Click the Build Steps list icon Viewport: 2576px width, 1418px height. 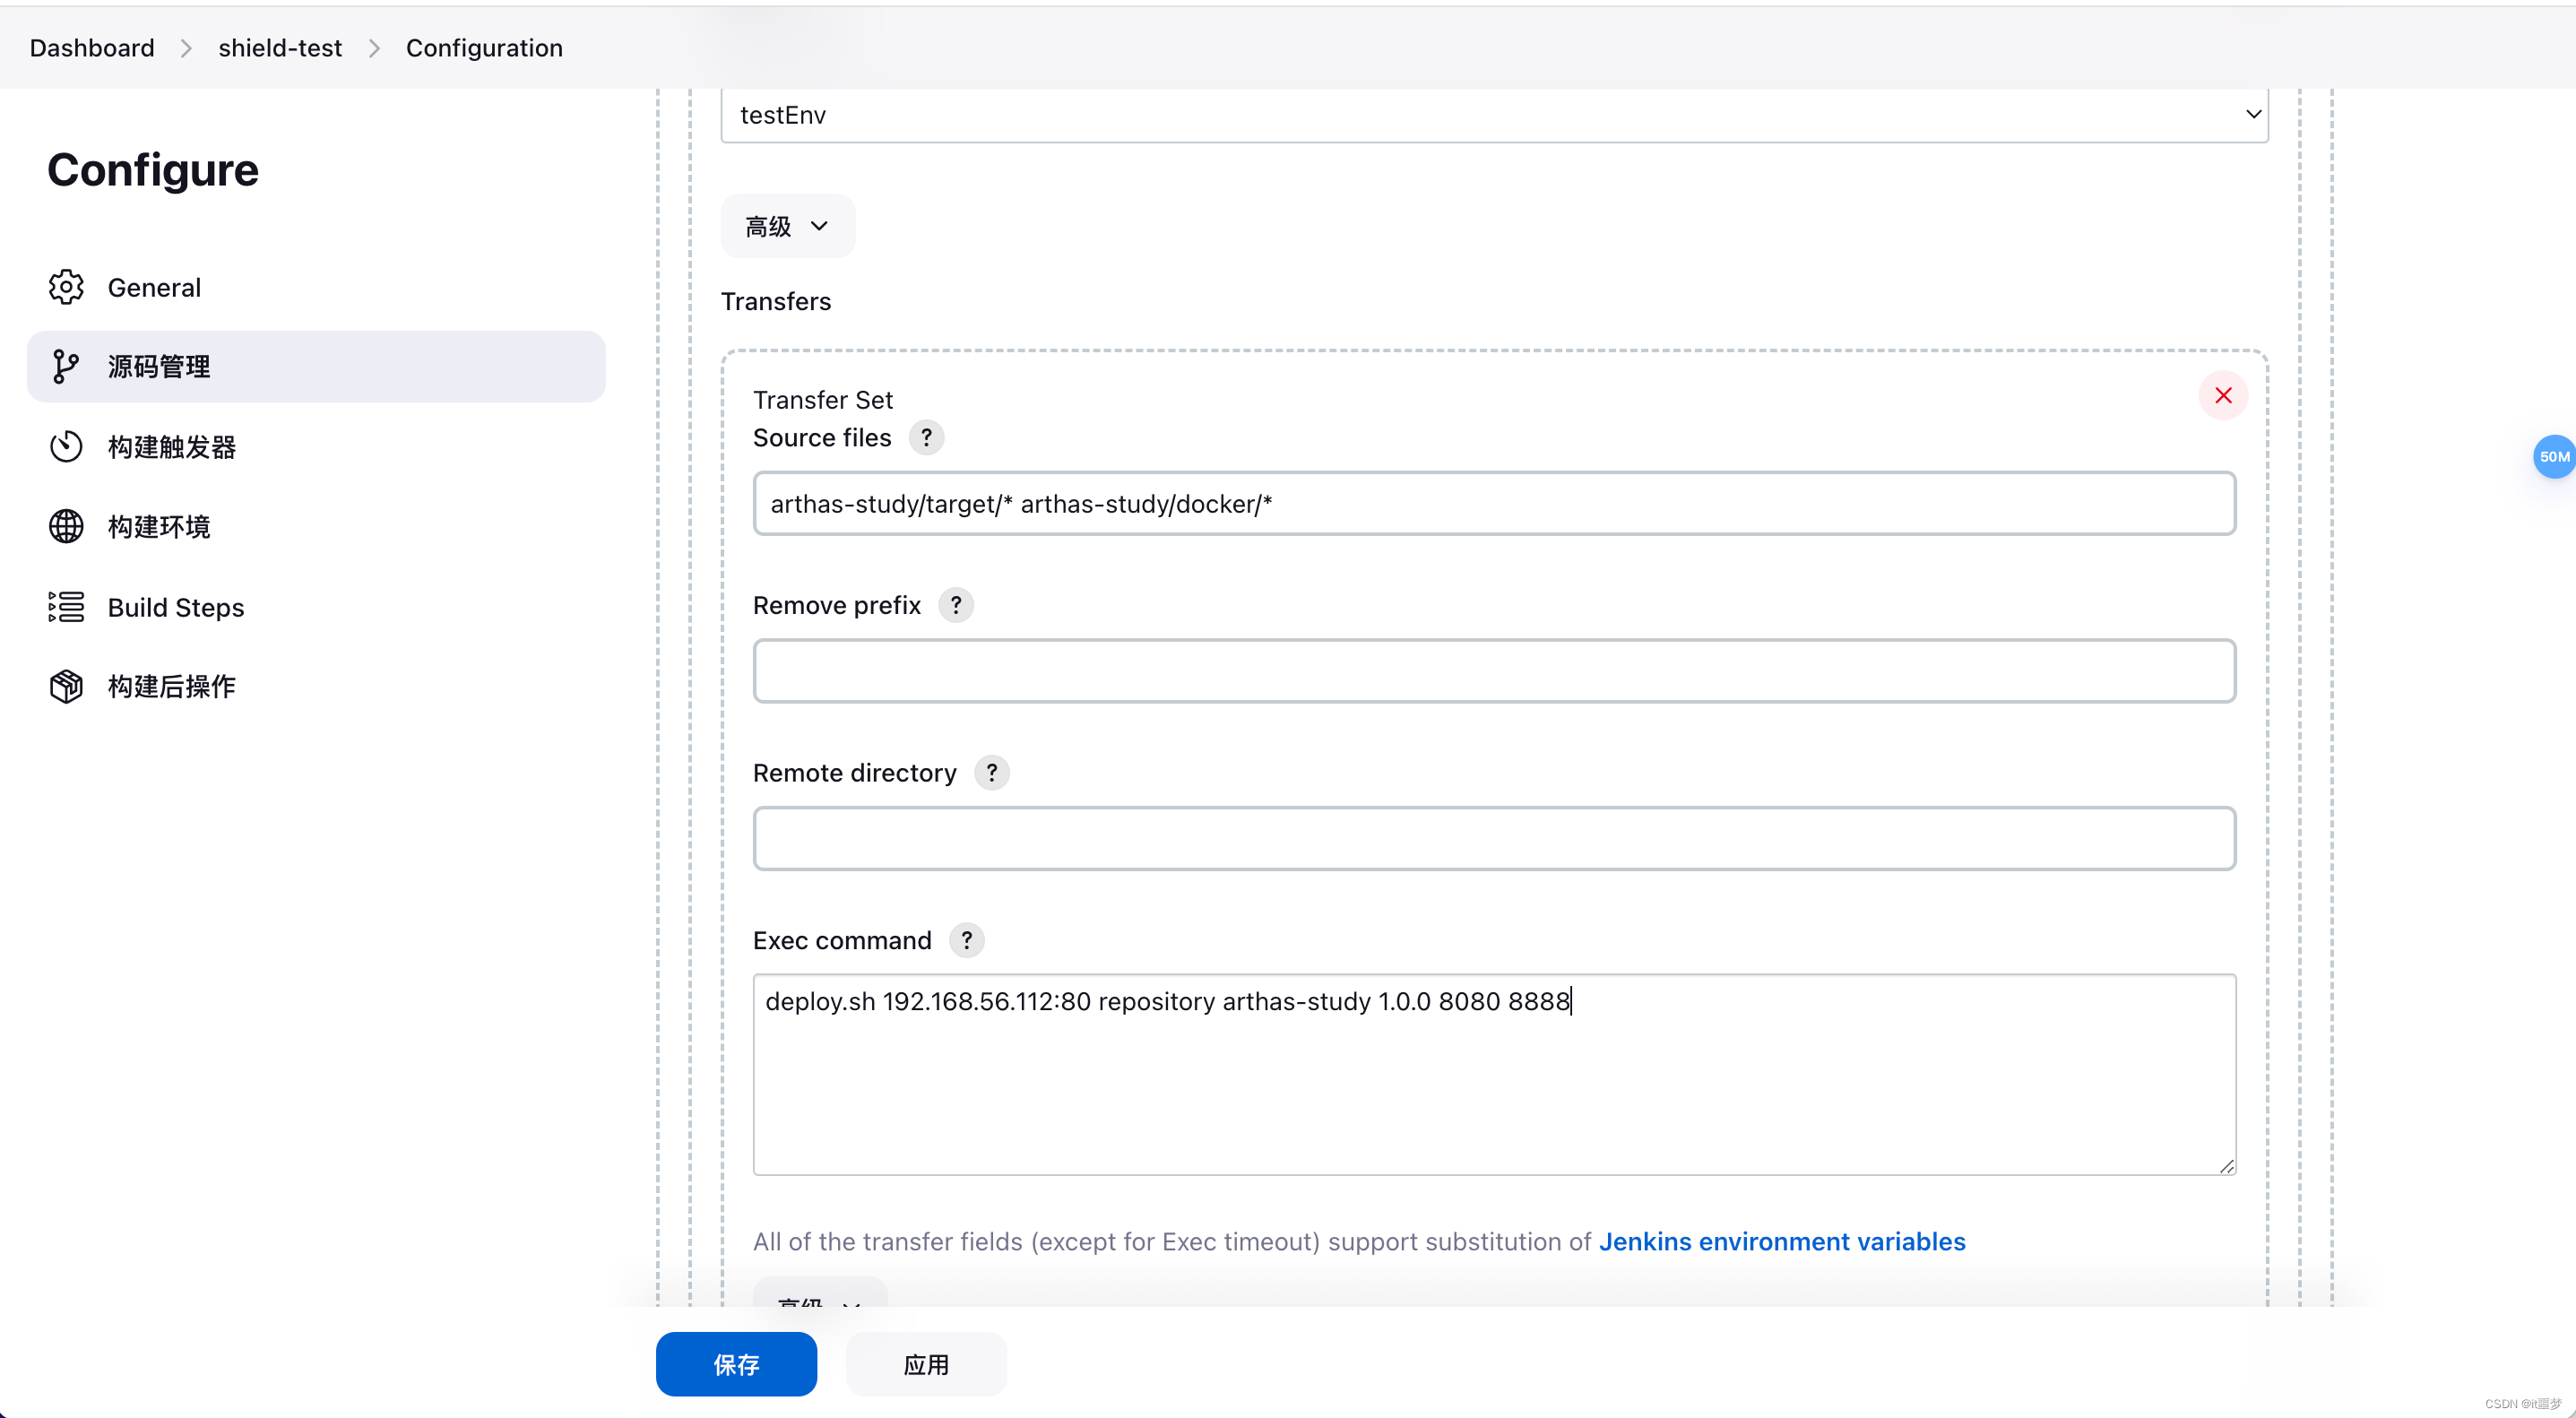pos(66,606)
